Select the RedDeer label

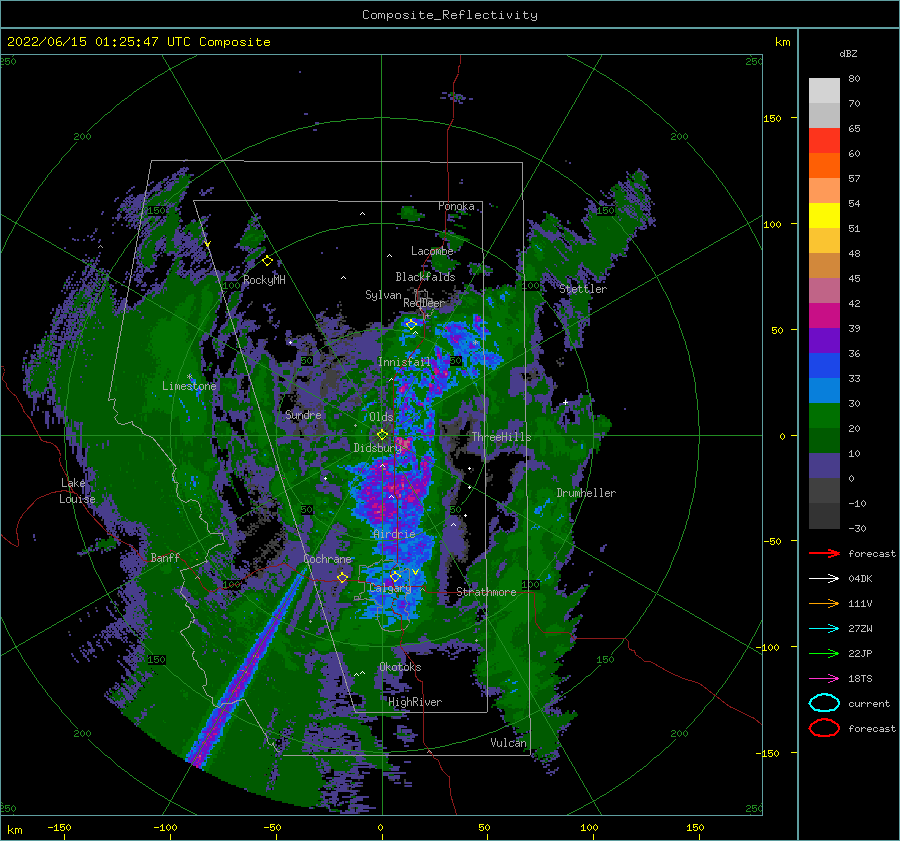(x=424, y=303)
